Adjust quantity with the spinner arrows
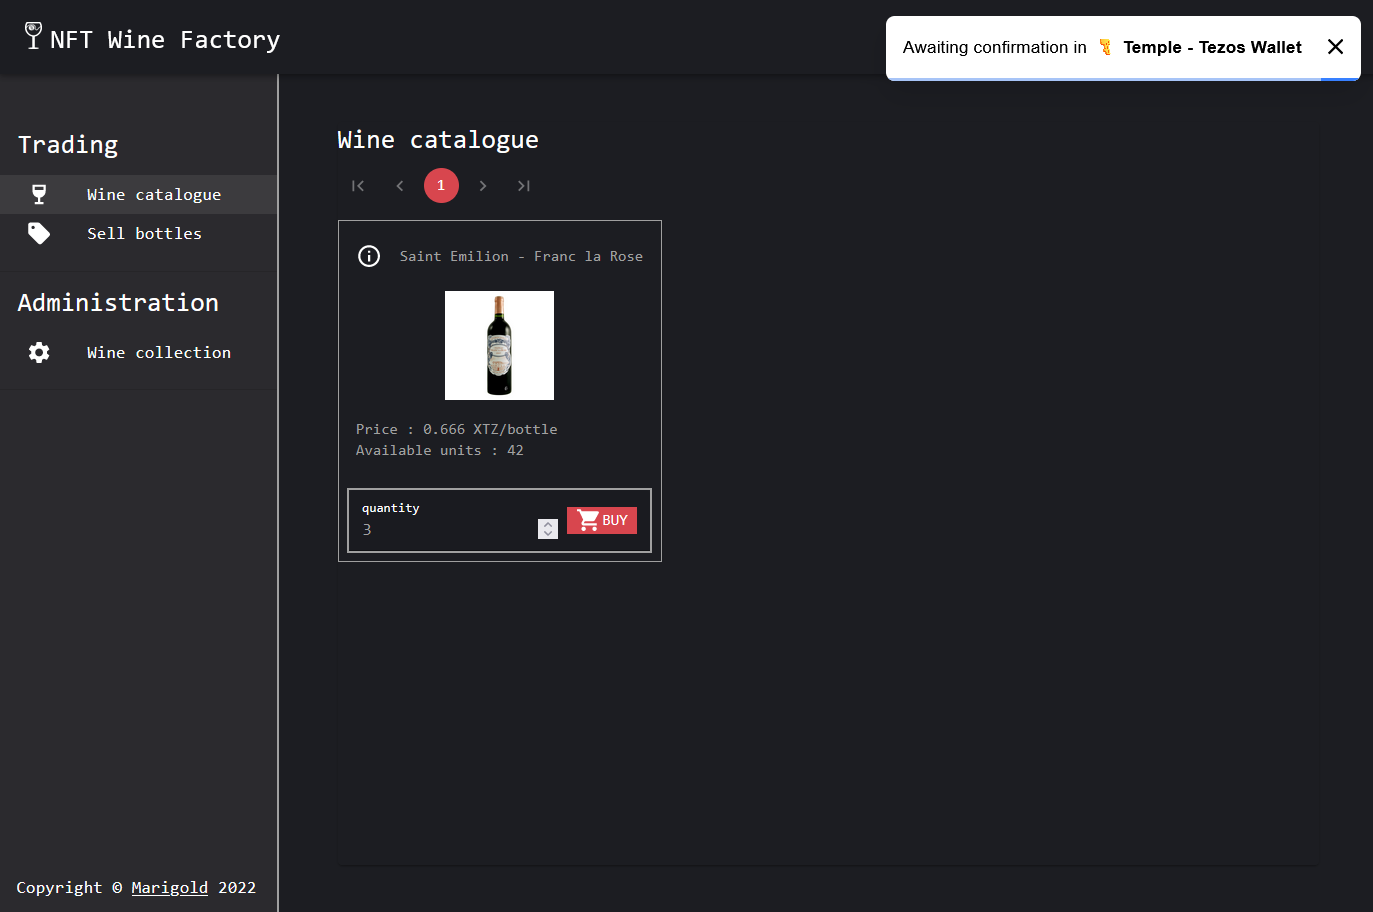Screen dimensions: 1373x912 pos(548,529)
